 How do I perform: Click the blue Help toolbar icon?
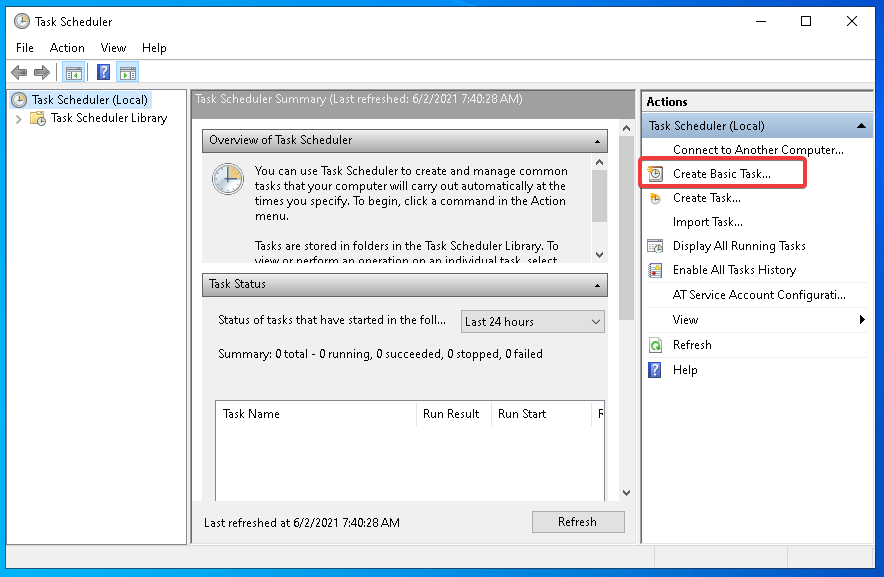point(103,72)
